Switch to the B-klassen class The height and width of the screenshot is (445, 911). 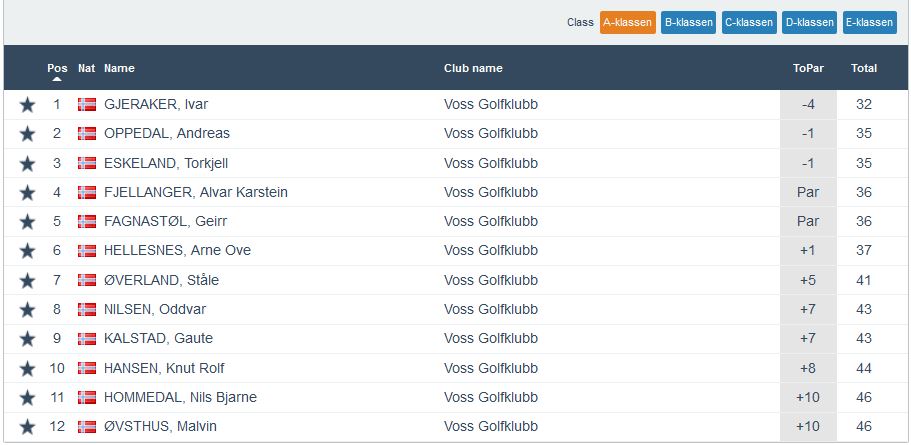688,22
